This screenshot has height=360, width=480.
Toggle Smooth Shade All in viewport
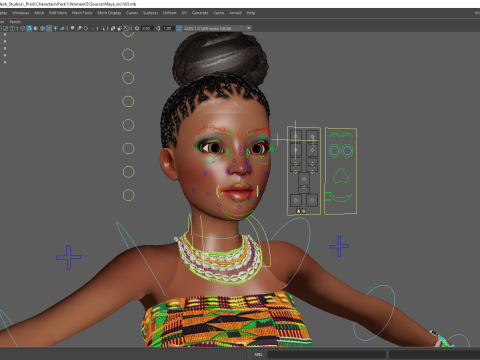29,28
